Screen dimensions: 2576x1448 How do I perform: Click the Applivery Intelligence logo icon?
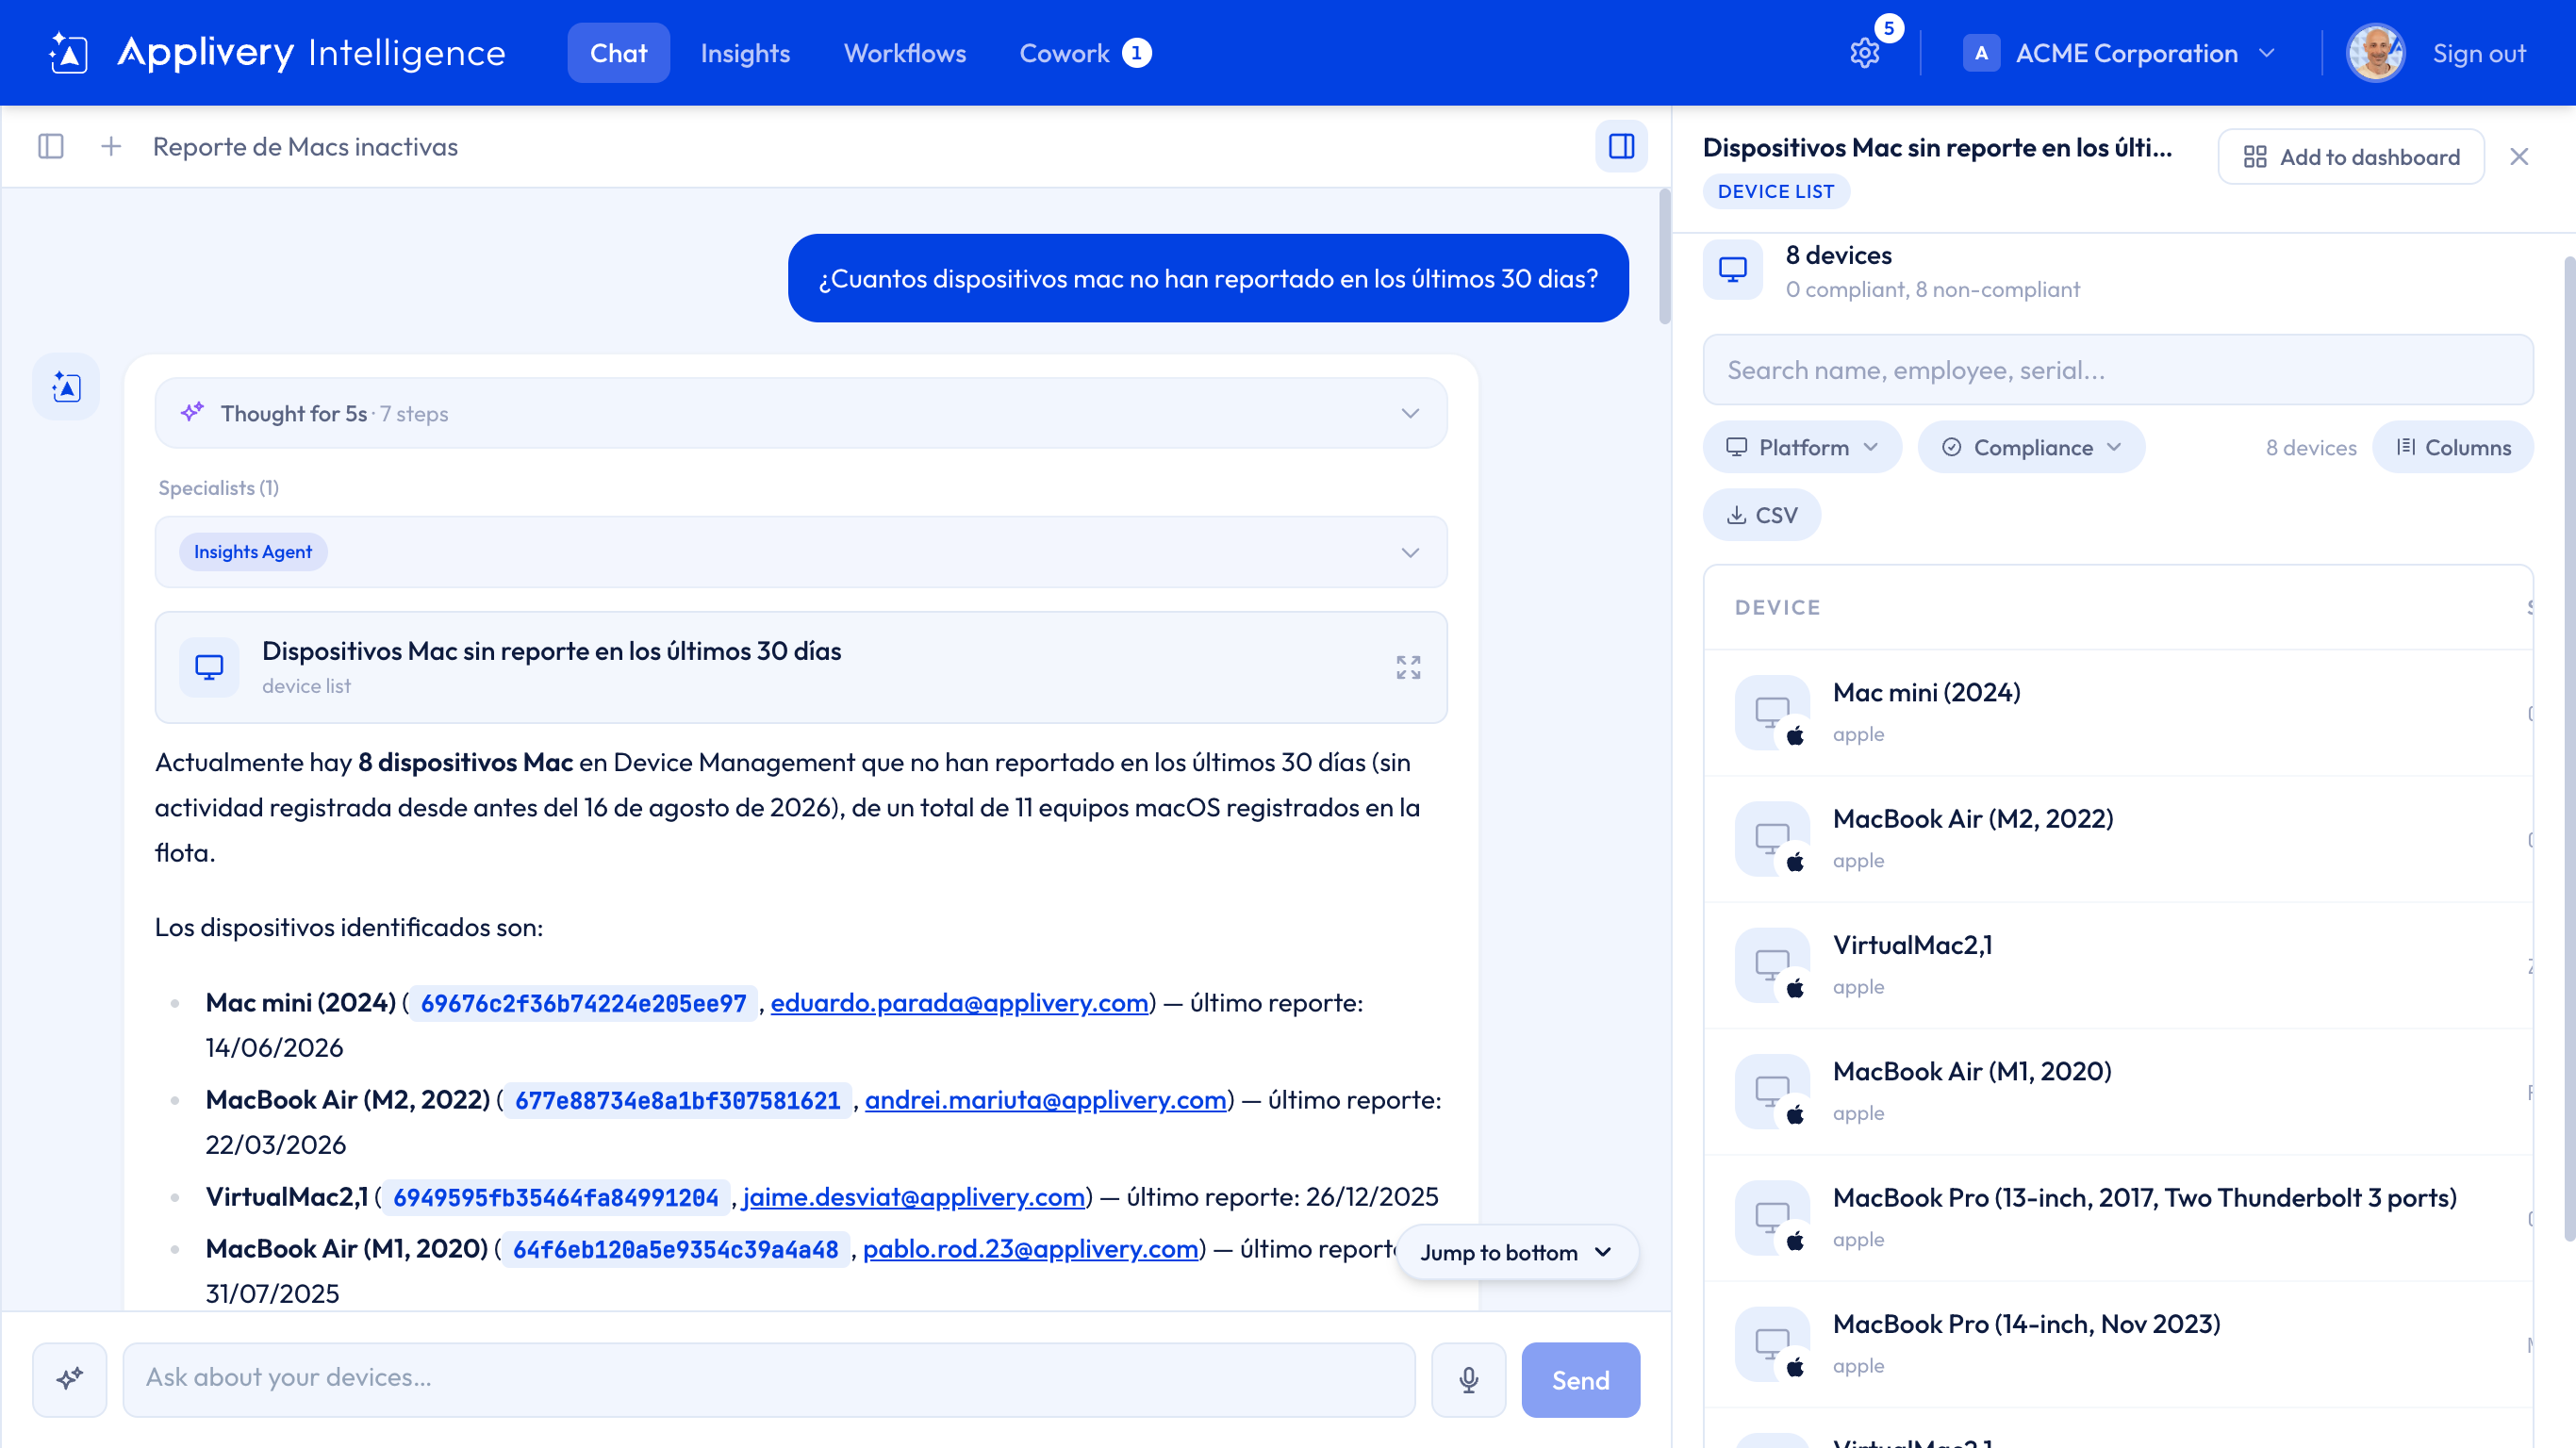tap(68, 53)
